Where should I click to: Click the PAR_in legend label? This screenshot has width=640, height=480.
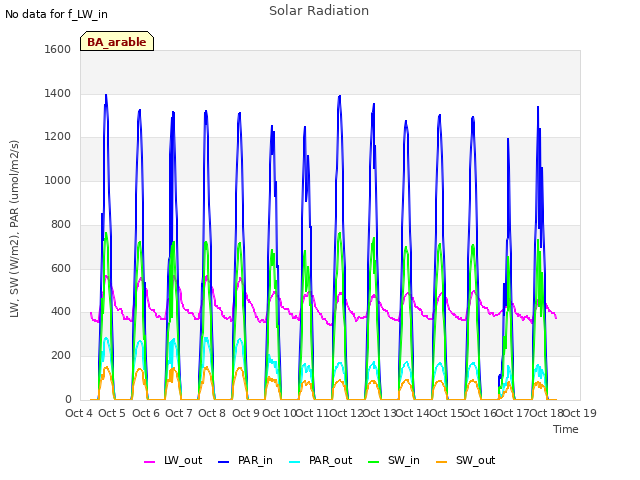[255, 461]
